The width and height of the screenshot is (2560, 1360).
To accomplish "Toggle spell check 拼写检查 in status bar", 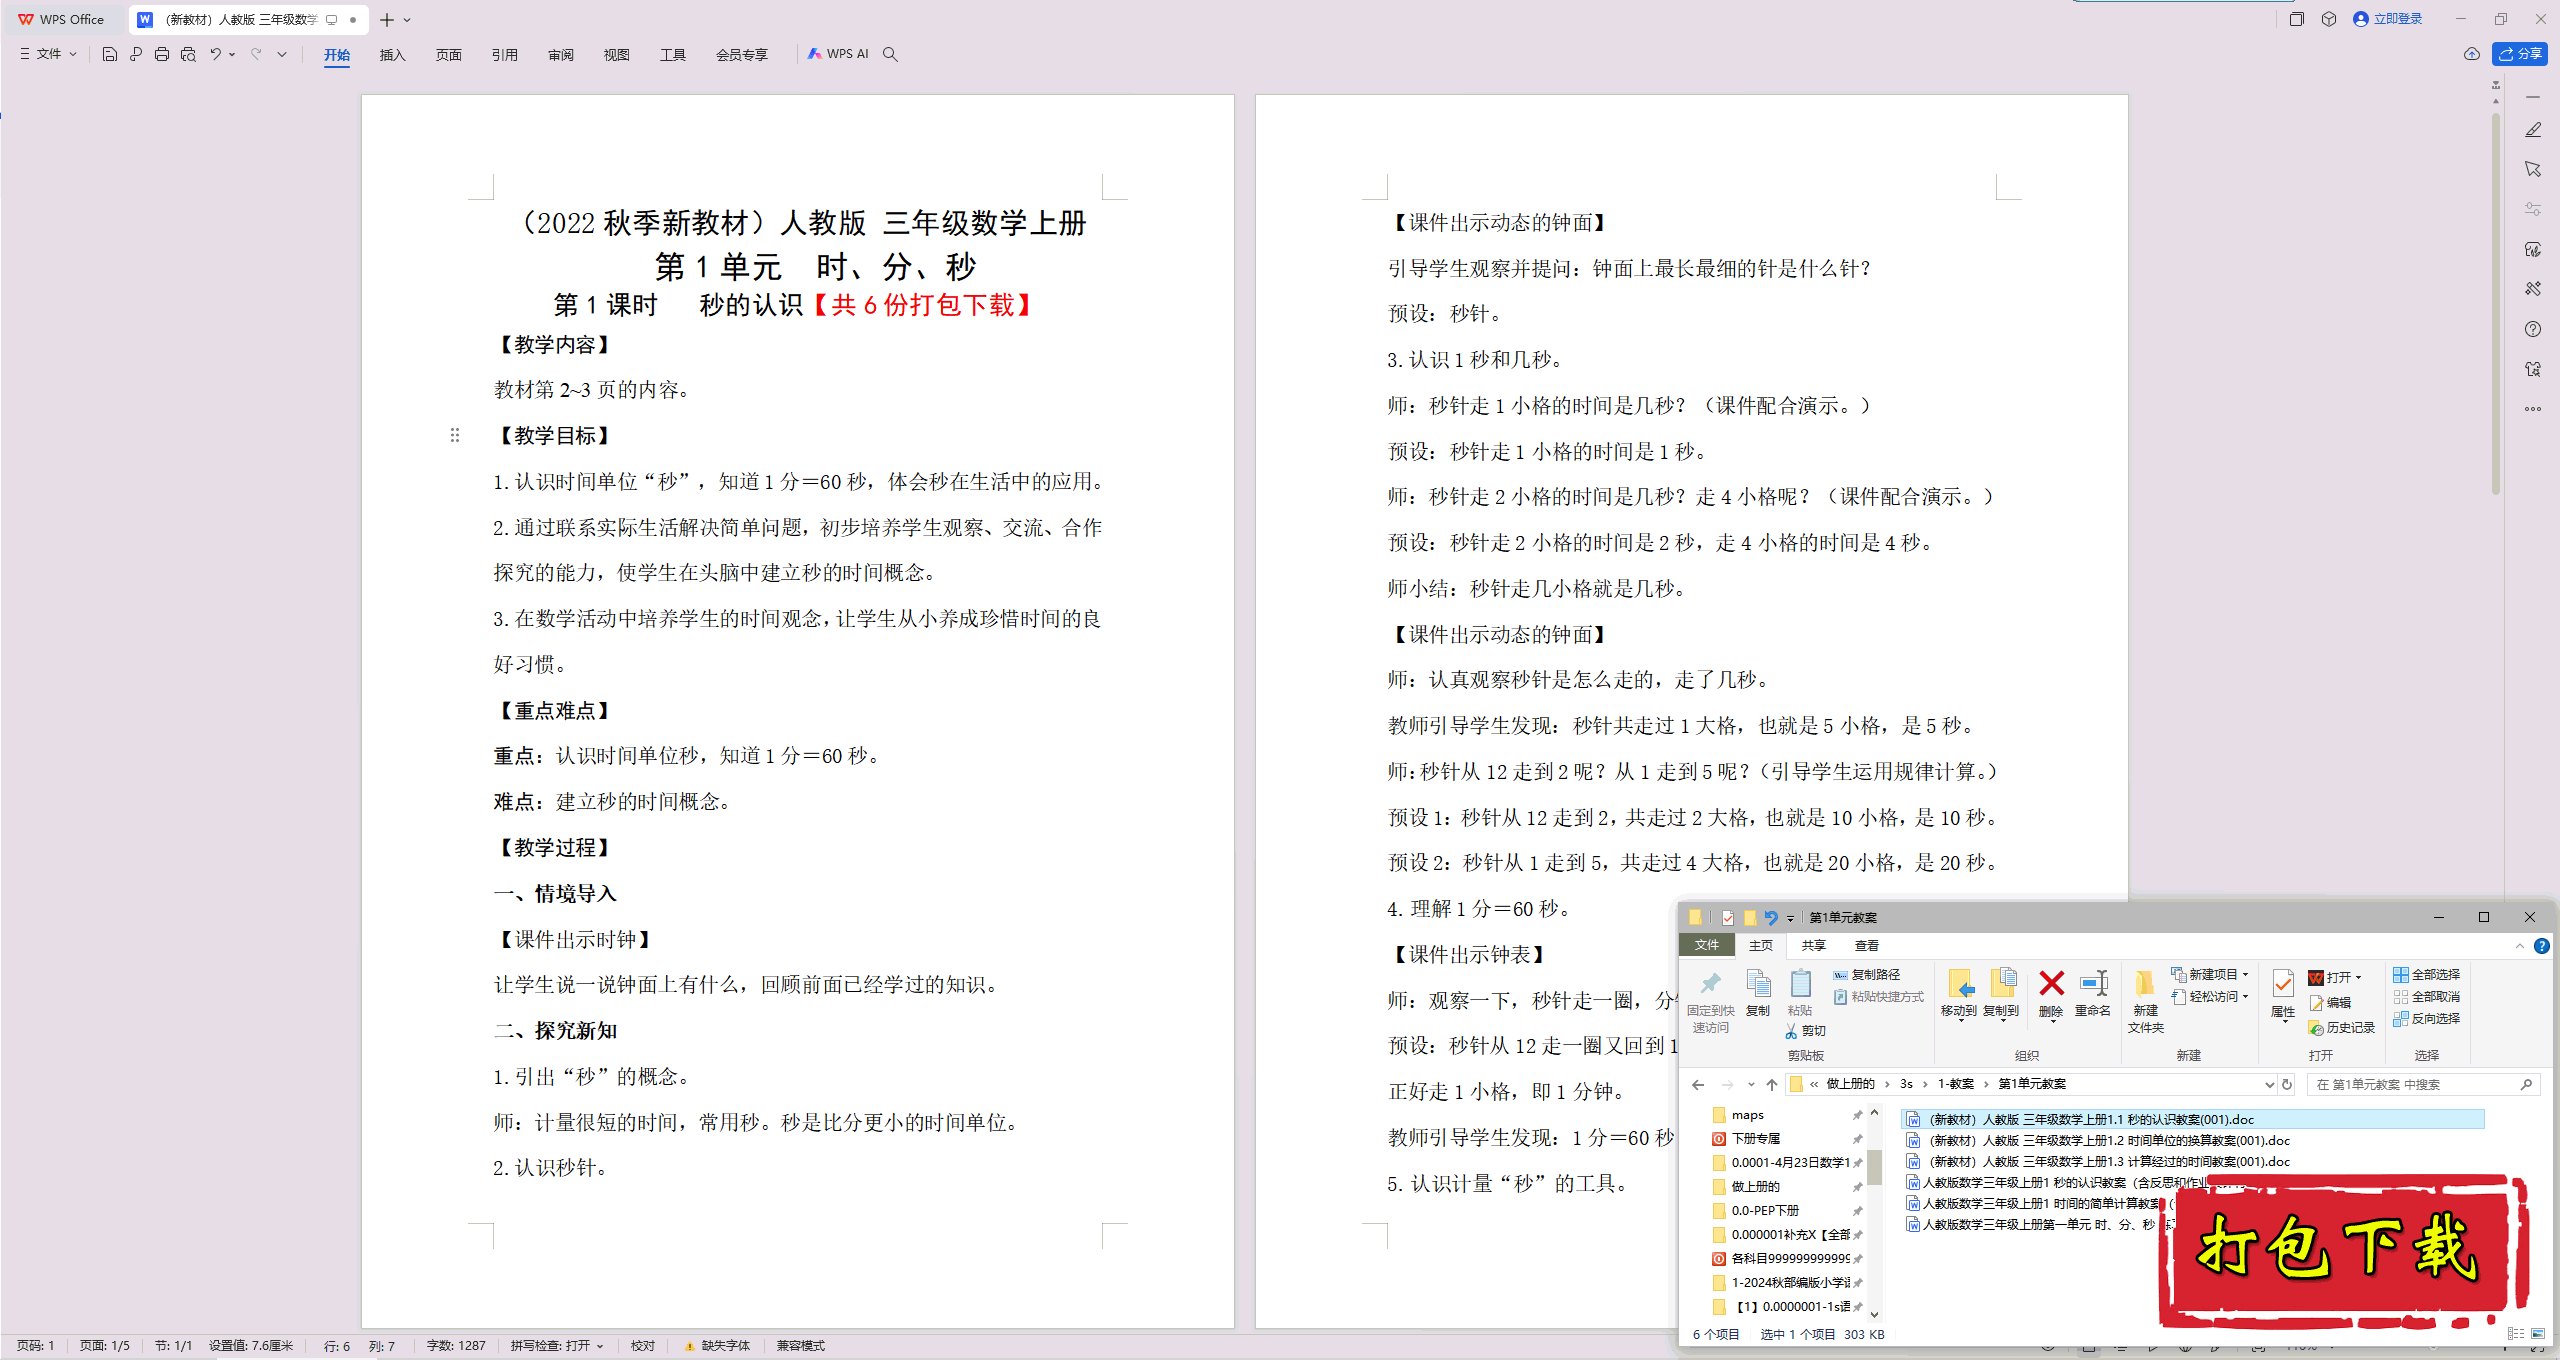I will point(557,1346).
